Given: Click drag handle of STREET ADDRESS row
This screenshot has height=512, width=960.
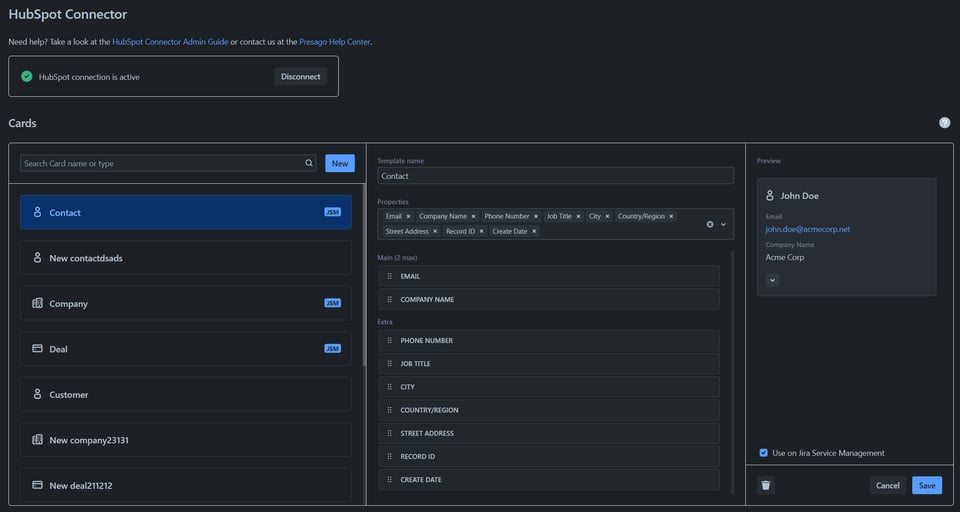Looking at the screenshot, I should point(389,434).
